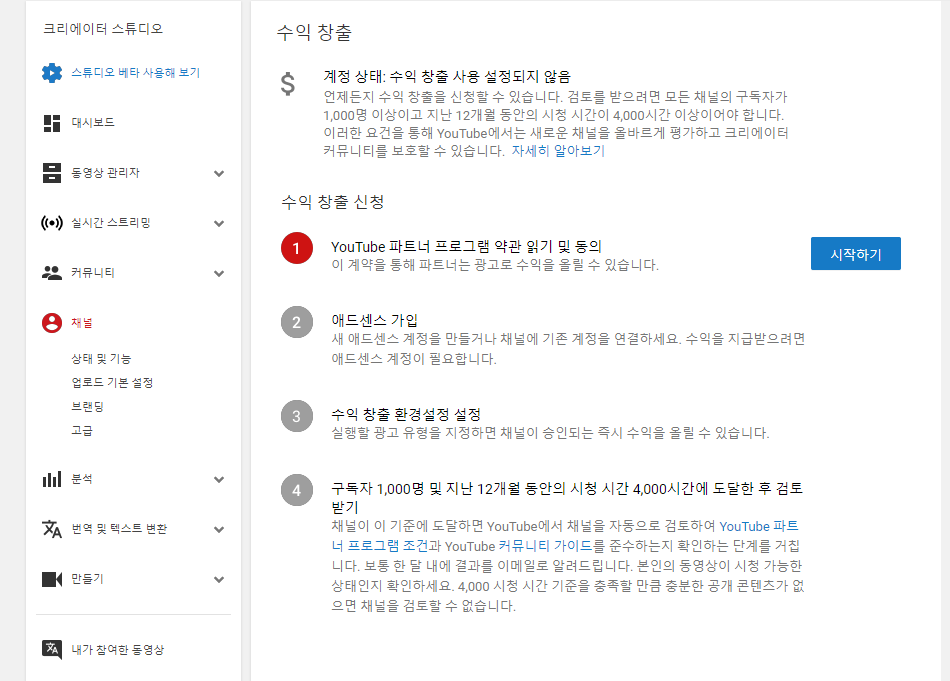Click step 3 heading 수익 창출 환경설정 설정
The height and width of the screenshot is (681, 950).
coord(406,414)
